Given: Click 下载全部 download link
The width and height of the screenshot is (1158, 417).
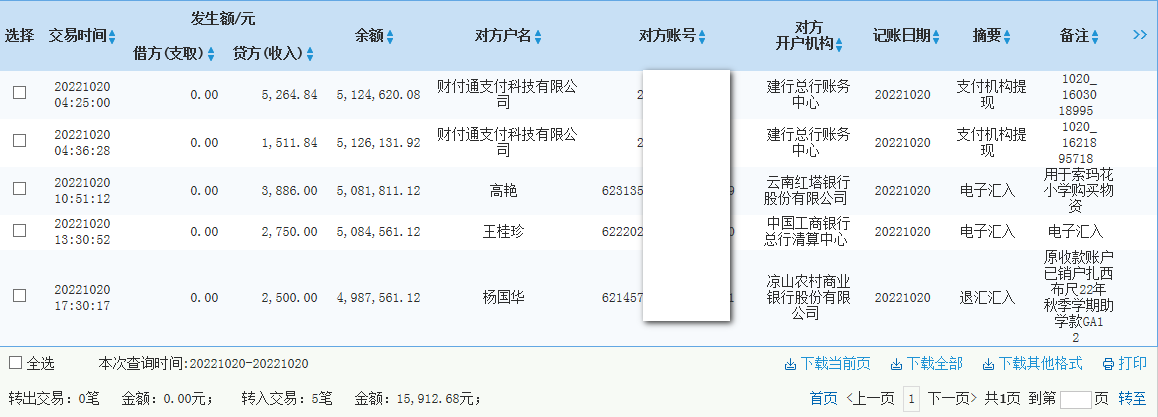Looking at the screenshot, I should (927, 364).
